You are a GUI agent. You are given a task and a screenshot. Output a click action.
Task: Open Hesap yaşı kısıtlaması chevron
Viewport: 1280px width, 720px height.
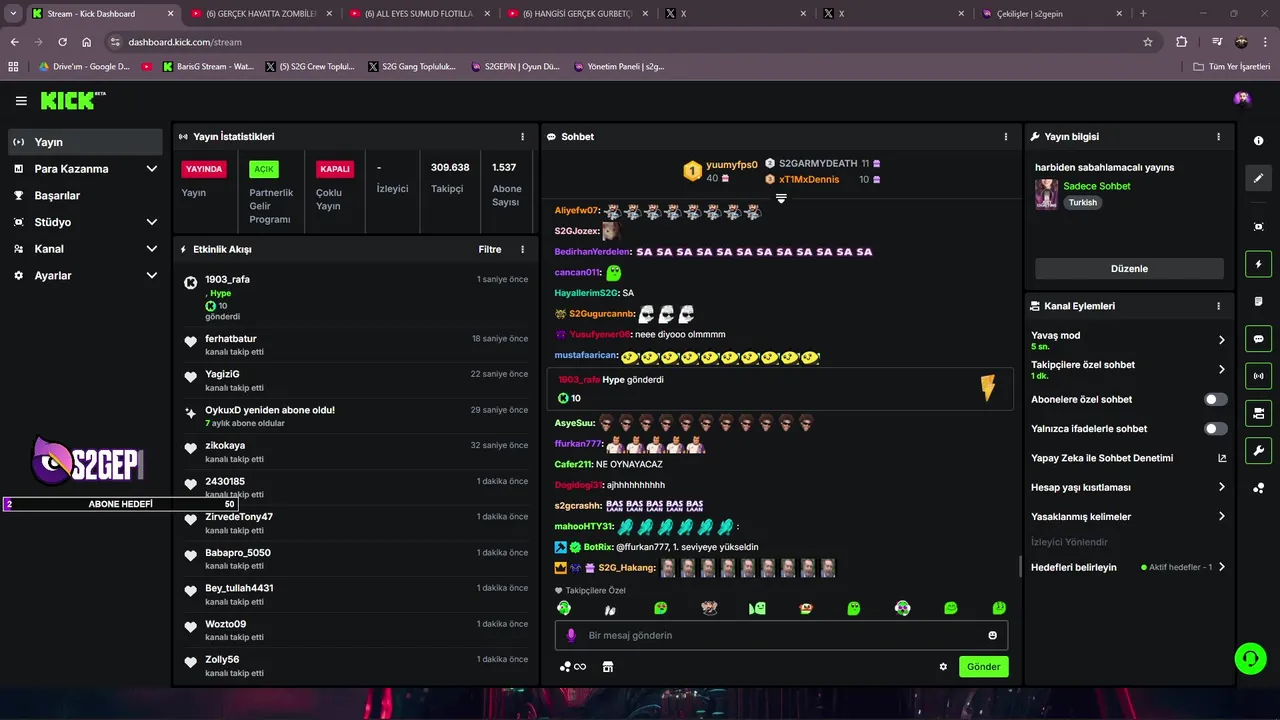[1222, 487]
